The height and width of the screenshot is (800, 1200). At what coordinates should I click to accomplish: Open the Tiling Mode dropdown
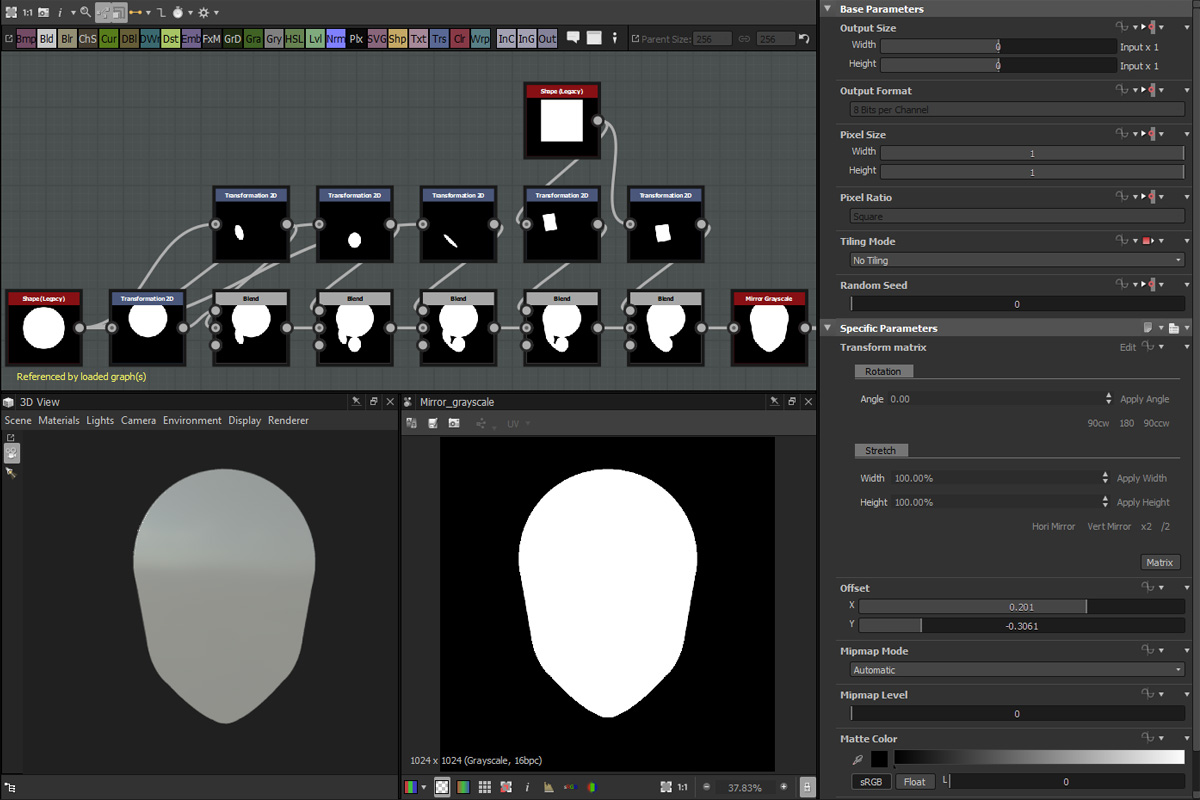pyautogui.click(x=1017, y=260)
